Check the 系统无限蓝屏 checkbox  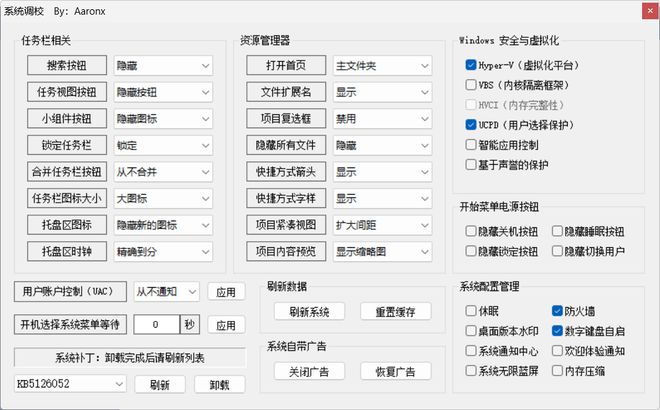pos(471,370)
